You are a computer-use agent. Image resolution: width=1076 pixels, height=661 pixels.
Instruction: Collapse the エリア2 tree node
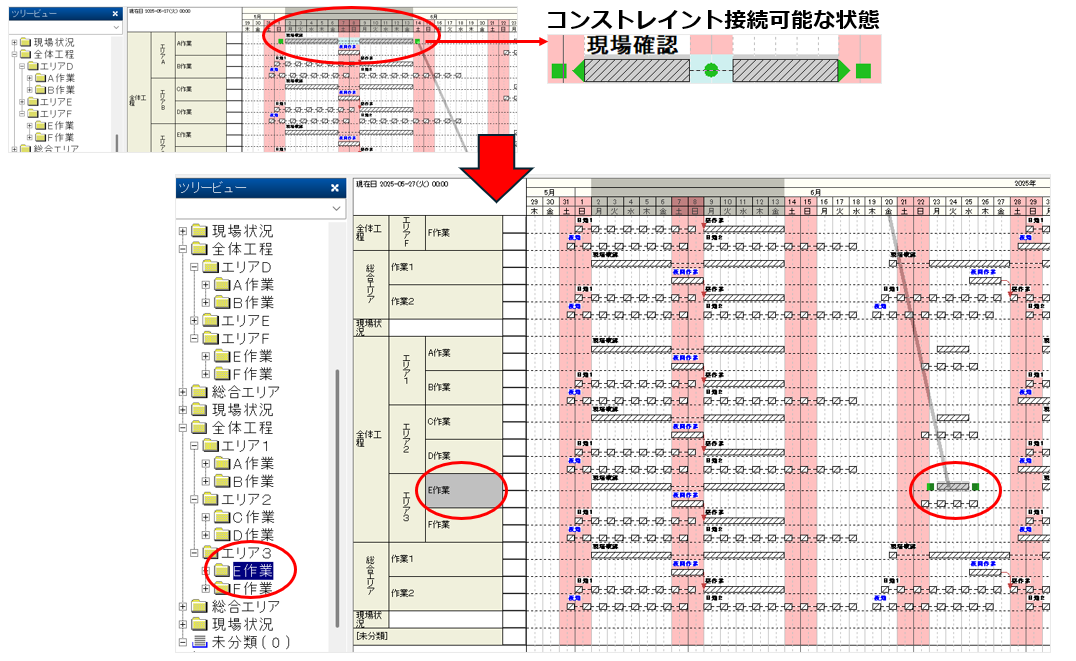pyautogui.click(x=194, y=500)
